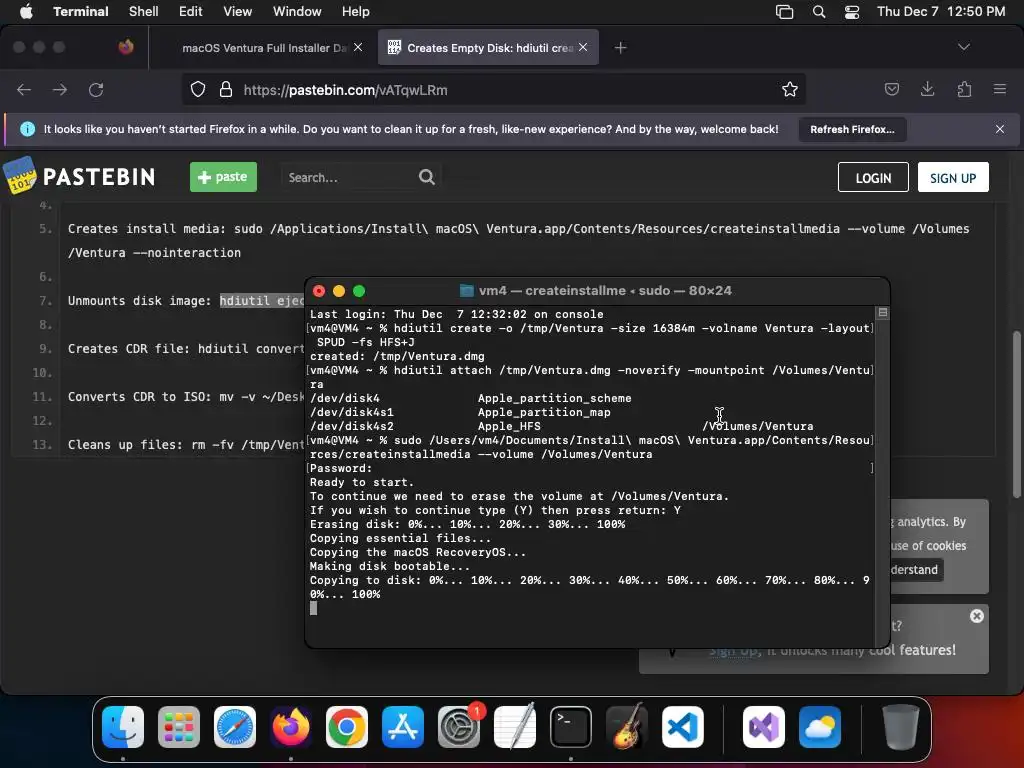The width and height of the screenshot is (1024, 768).
Task: Open the Firefox hamburger application menu
Action: (x=1000, y=89)
